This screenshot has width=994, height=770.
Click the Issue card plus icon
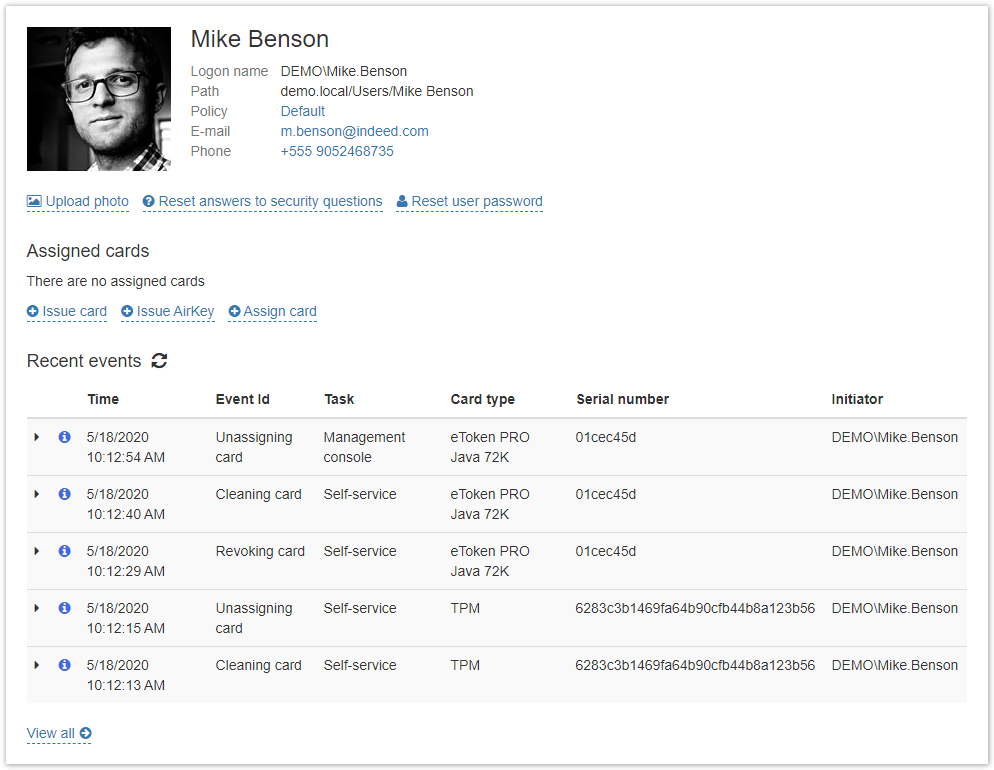pyautogui.click(x=32, y=311)
